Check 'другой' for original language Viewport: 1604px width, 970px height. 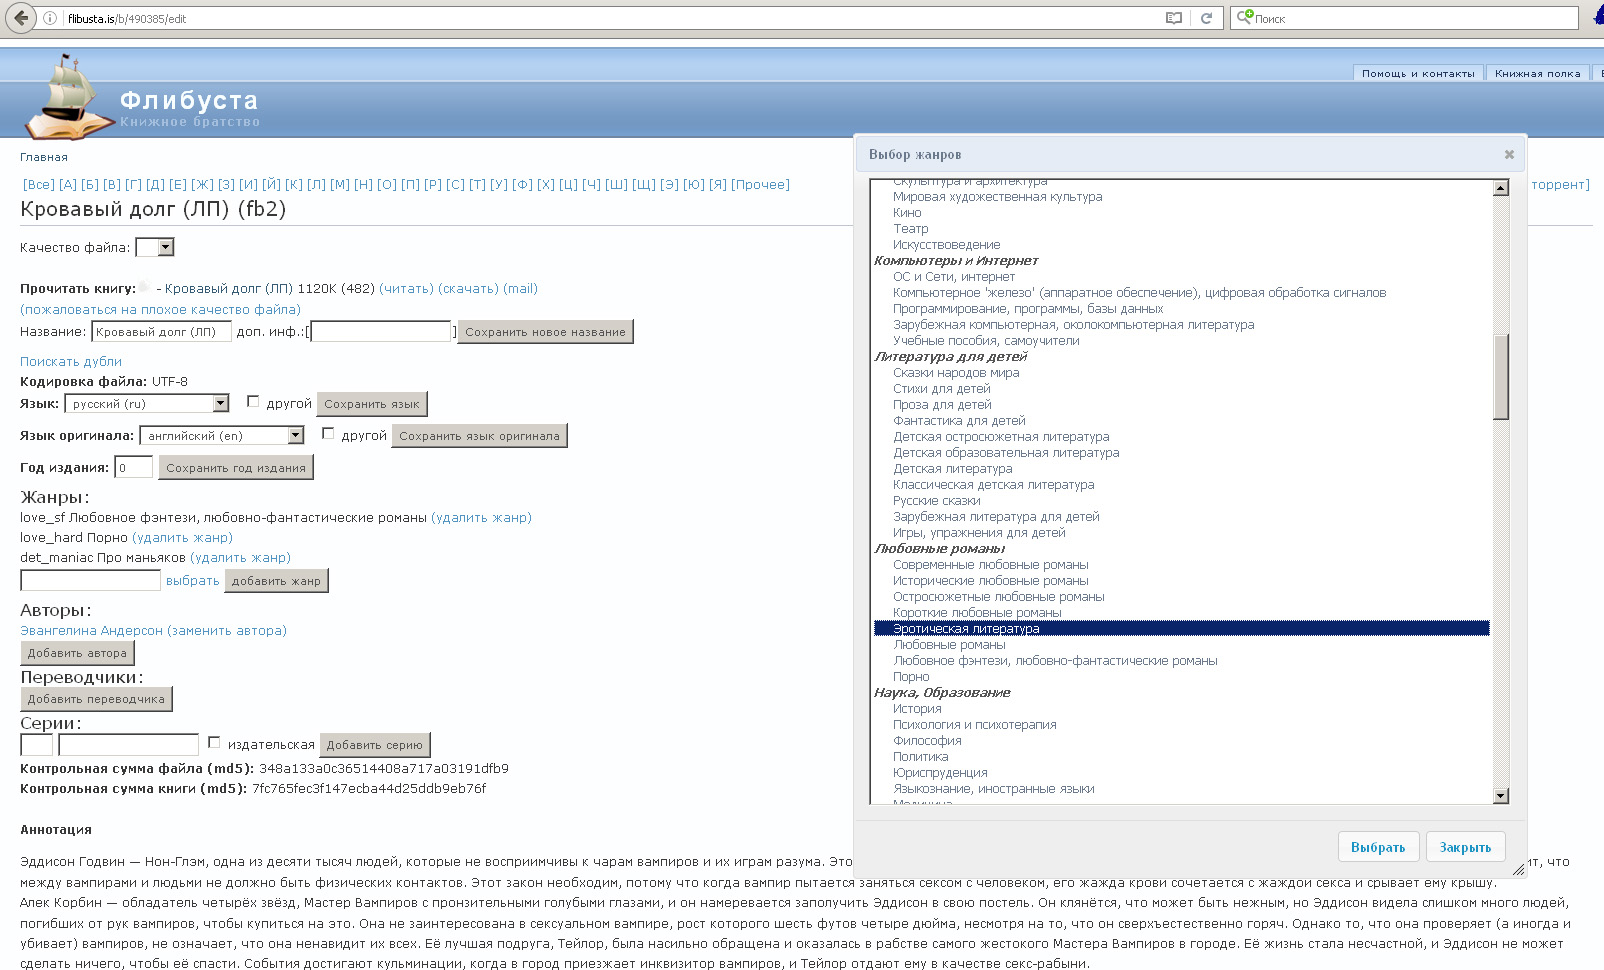(x=328, y=434)
